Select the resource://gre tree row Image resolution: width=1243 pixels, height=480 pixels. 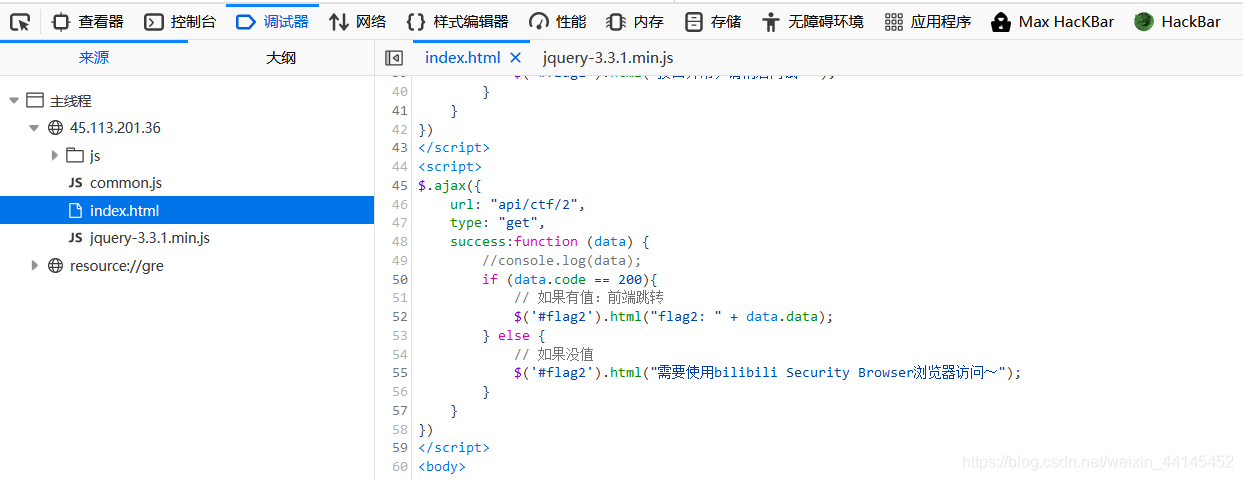(x=187, y=265)
